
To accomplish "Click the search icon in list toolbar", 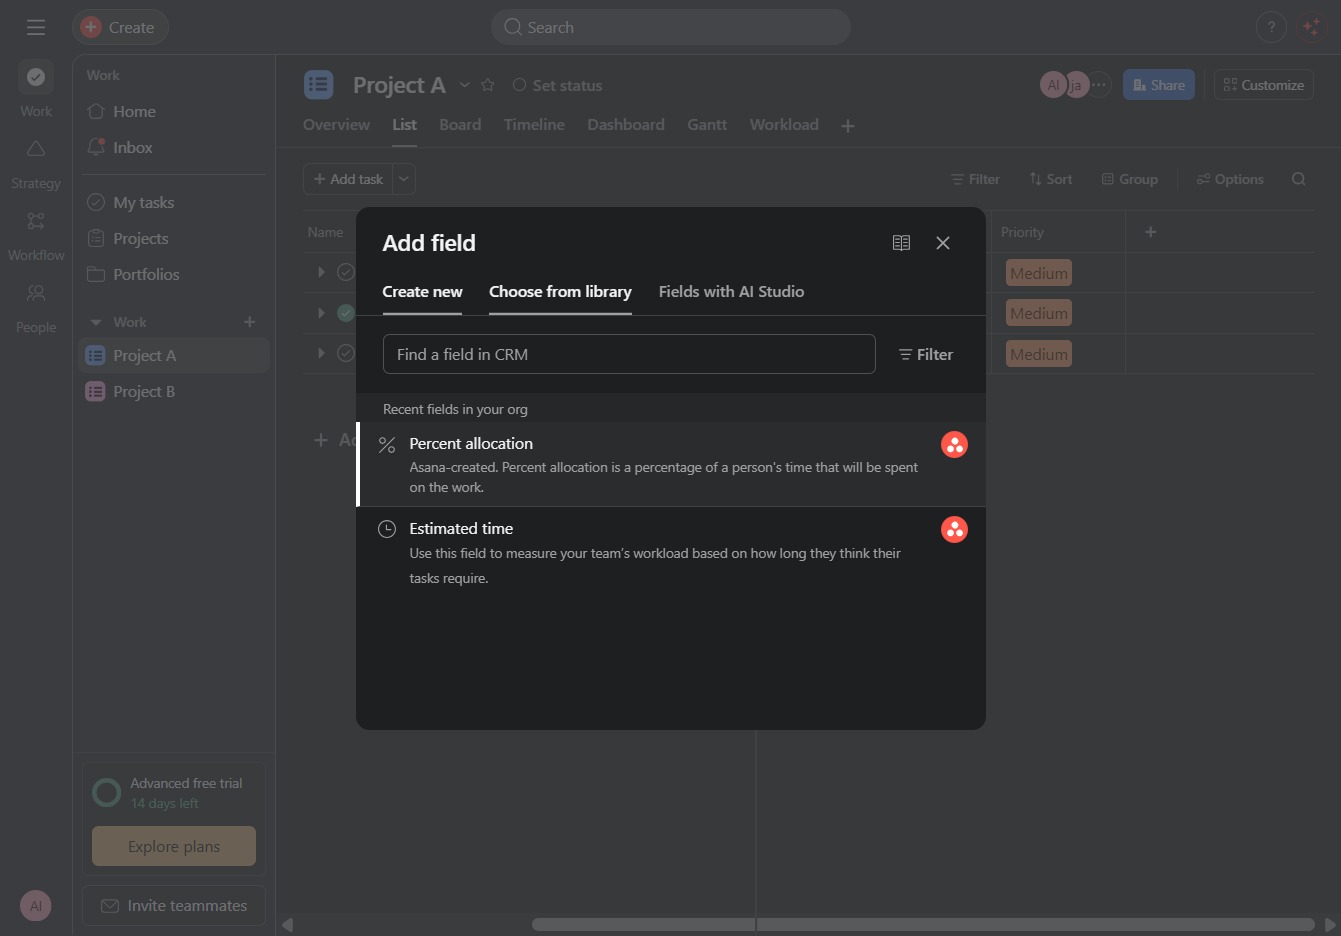I will 1299,179.
